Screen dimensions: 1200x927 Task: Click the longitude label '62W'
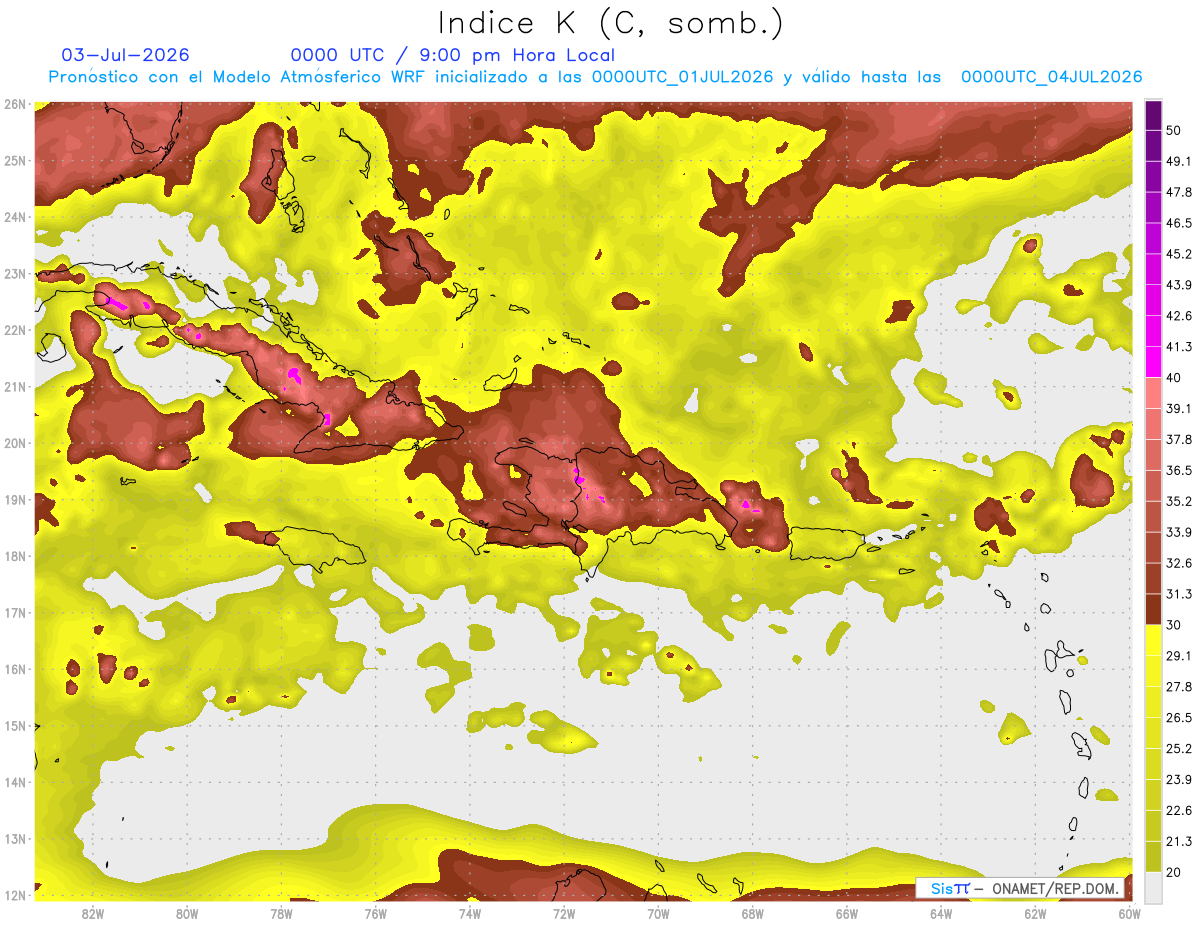(x=1034, y=915)
